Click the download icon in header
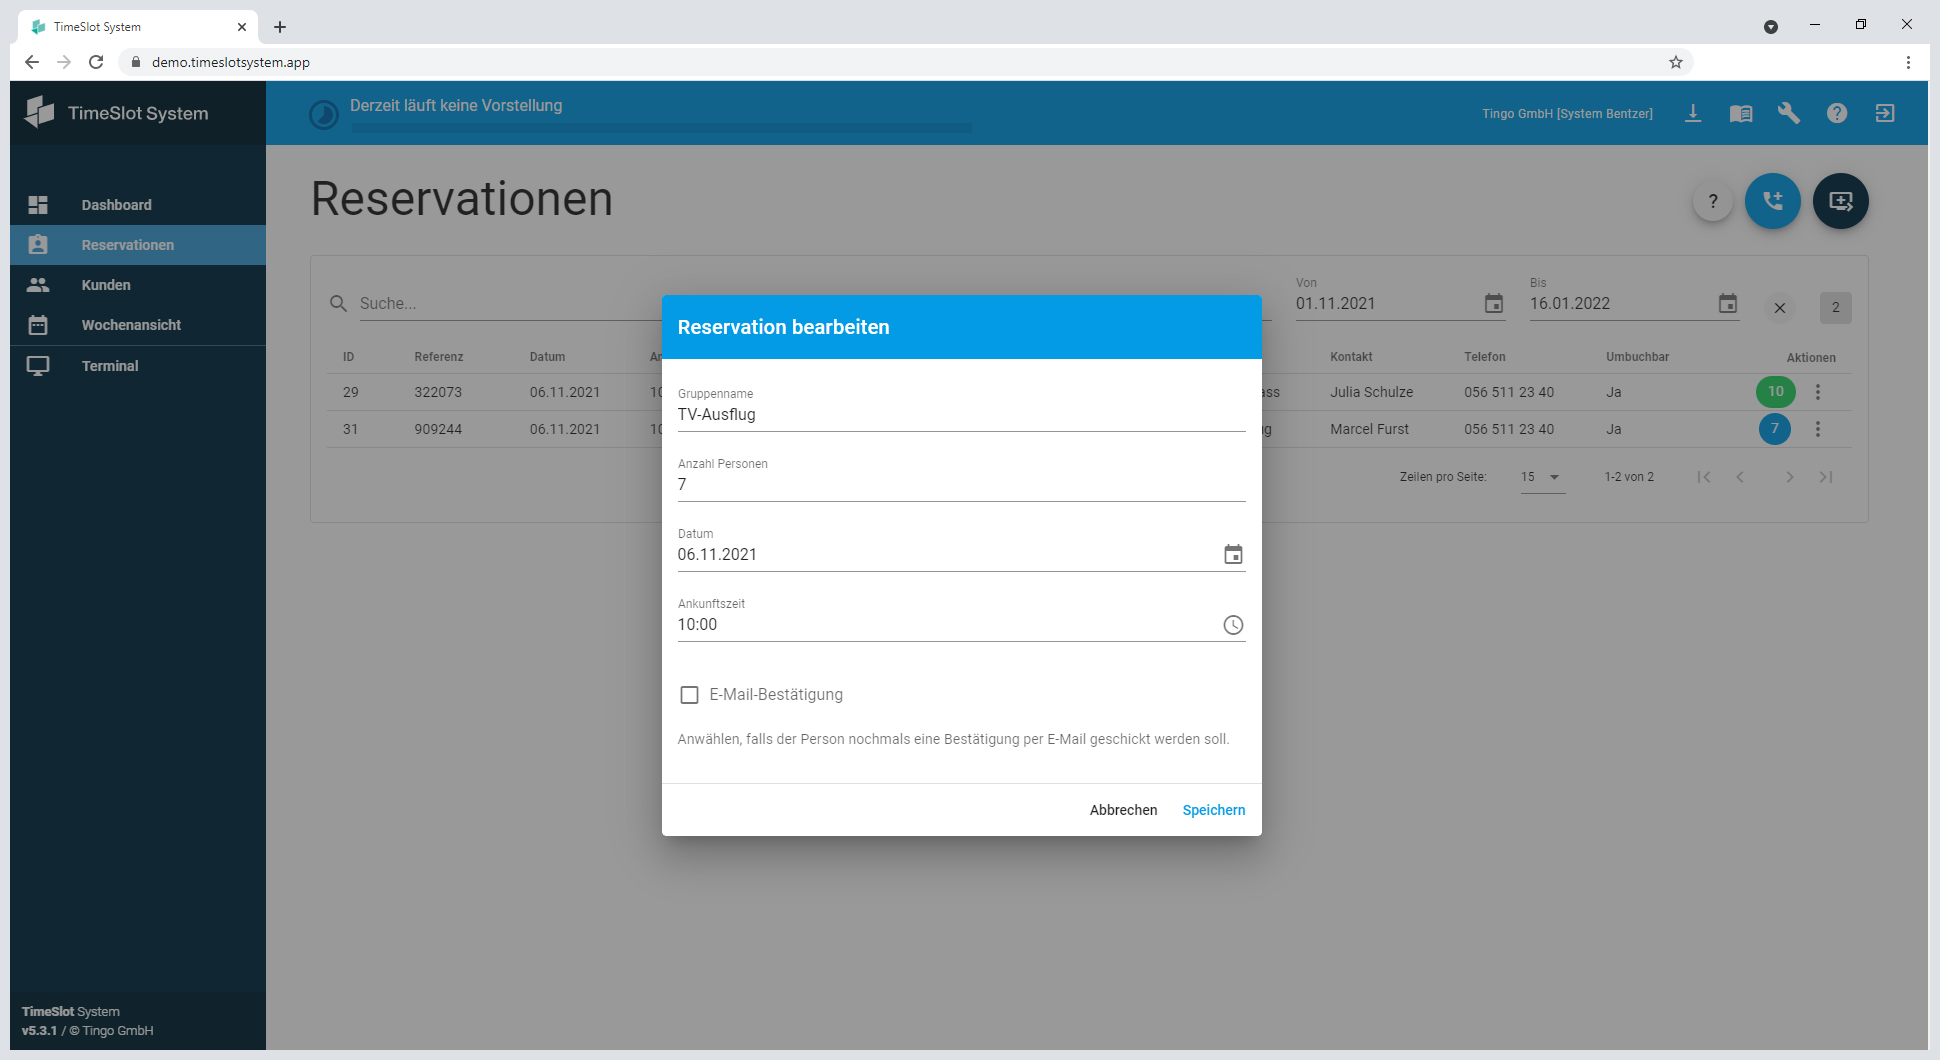Viewport: 1940px width, 1060px height. coord(1693,113)
